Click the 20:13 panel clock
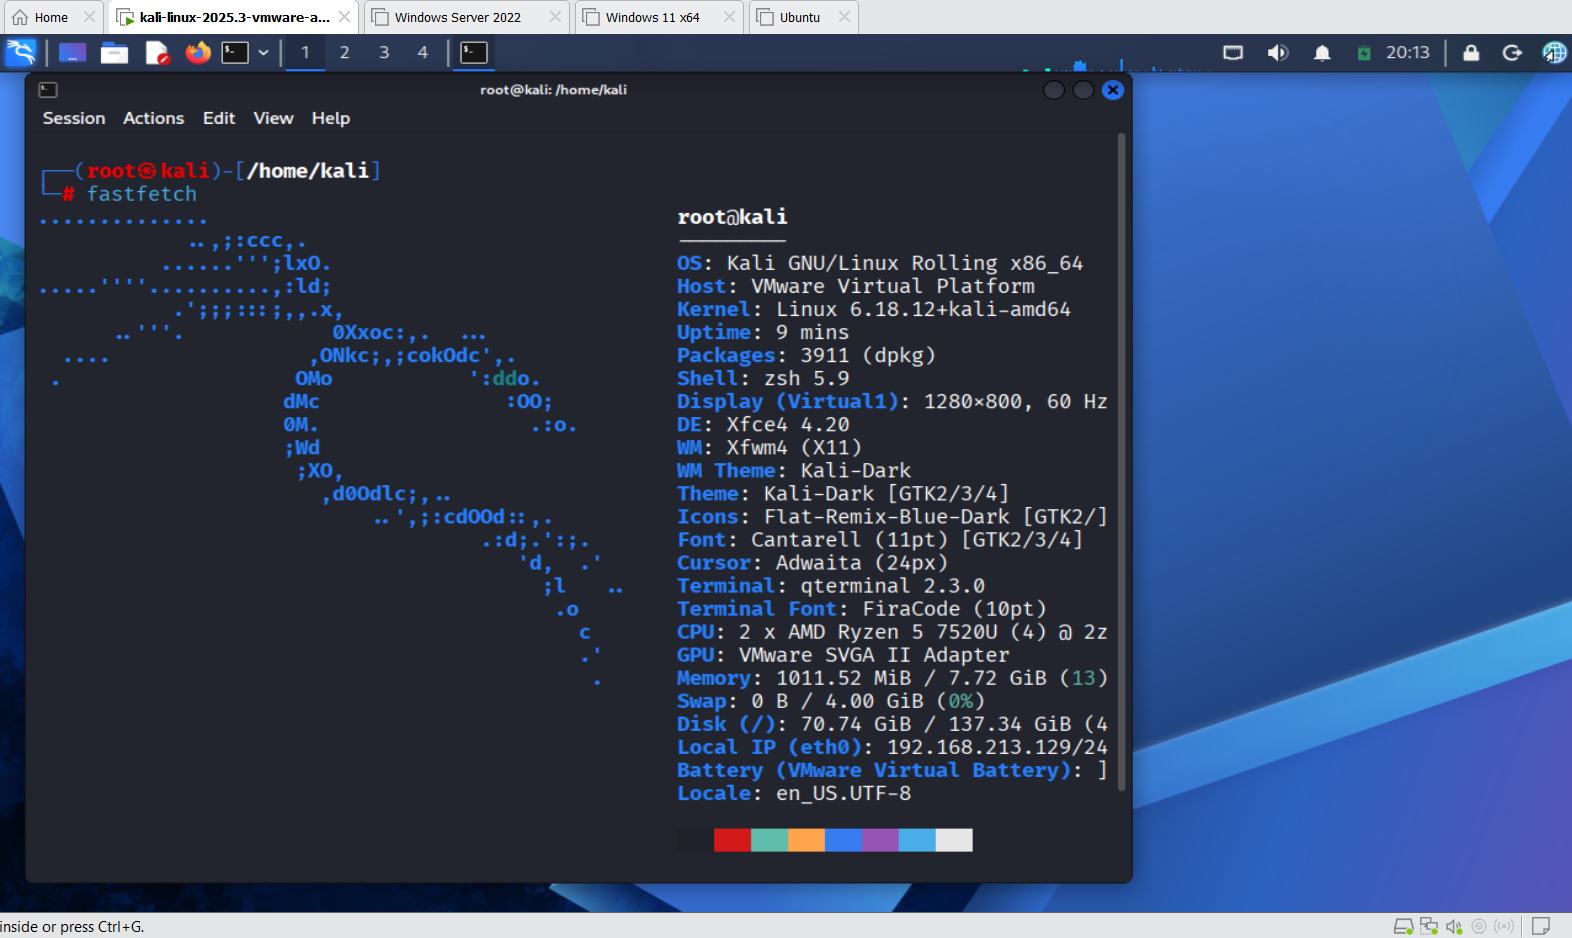Image resolution: width=1572 pixels, height=938 pixels. 1408,52
